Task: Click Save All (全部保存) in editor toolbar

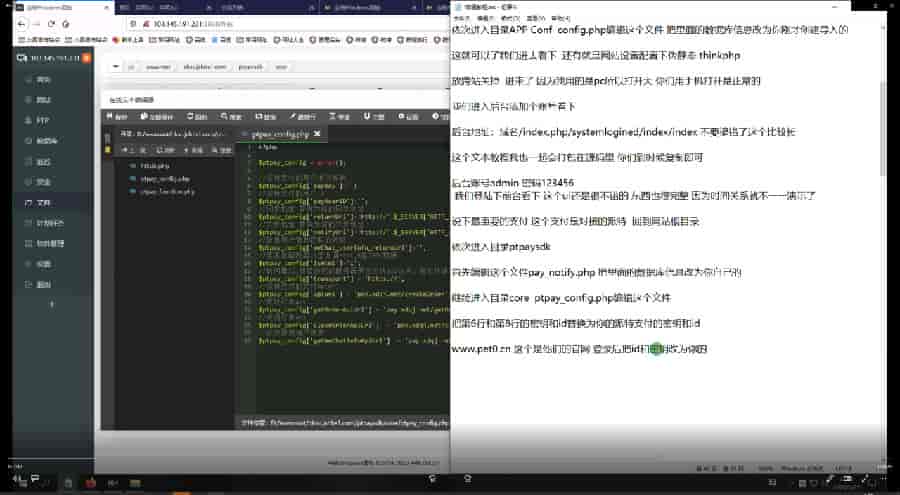Action: click(156, 117)
